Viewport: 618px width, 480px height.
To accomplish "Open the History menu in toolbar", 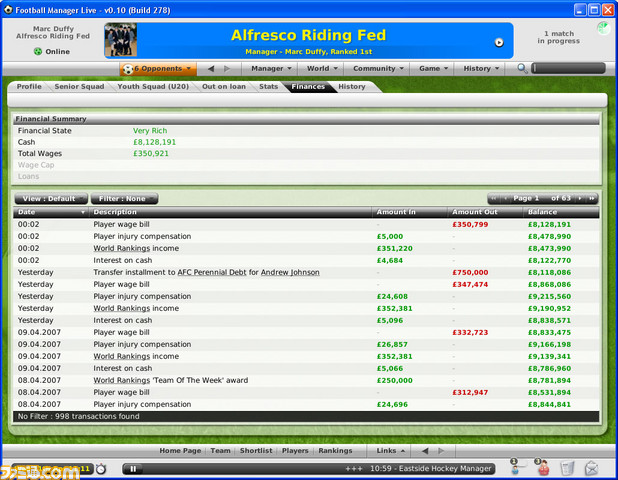I will pyautogui.click(x=481, y=69).
